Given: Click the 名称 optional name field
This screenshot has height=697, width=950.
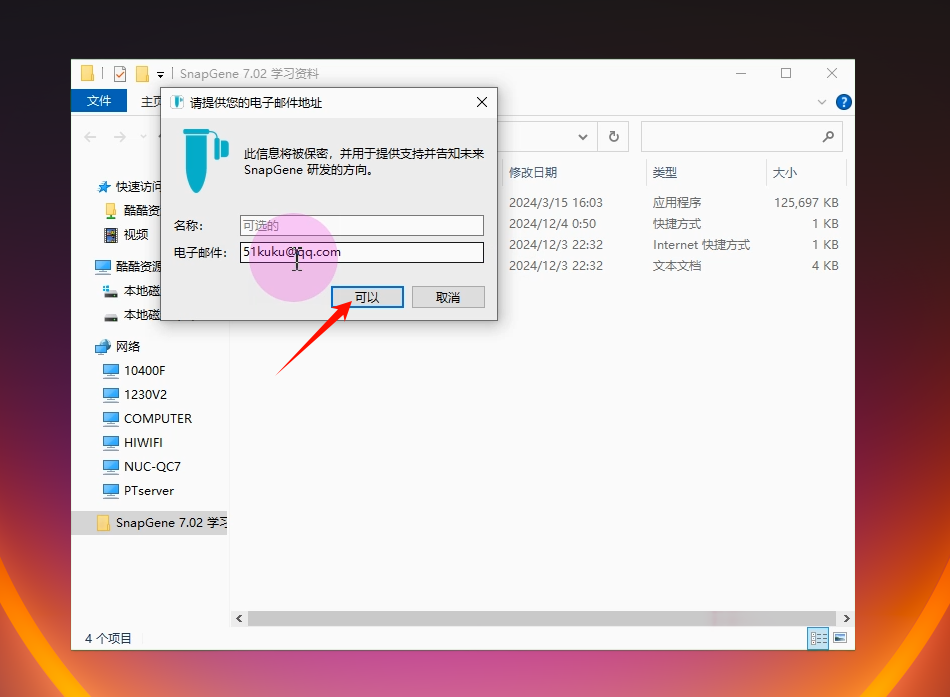Looking at the screenshot, I should click(x=362, y=226).
